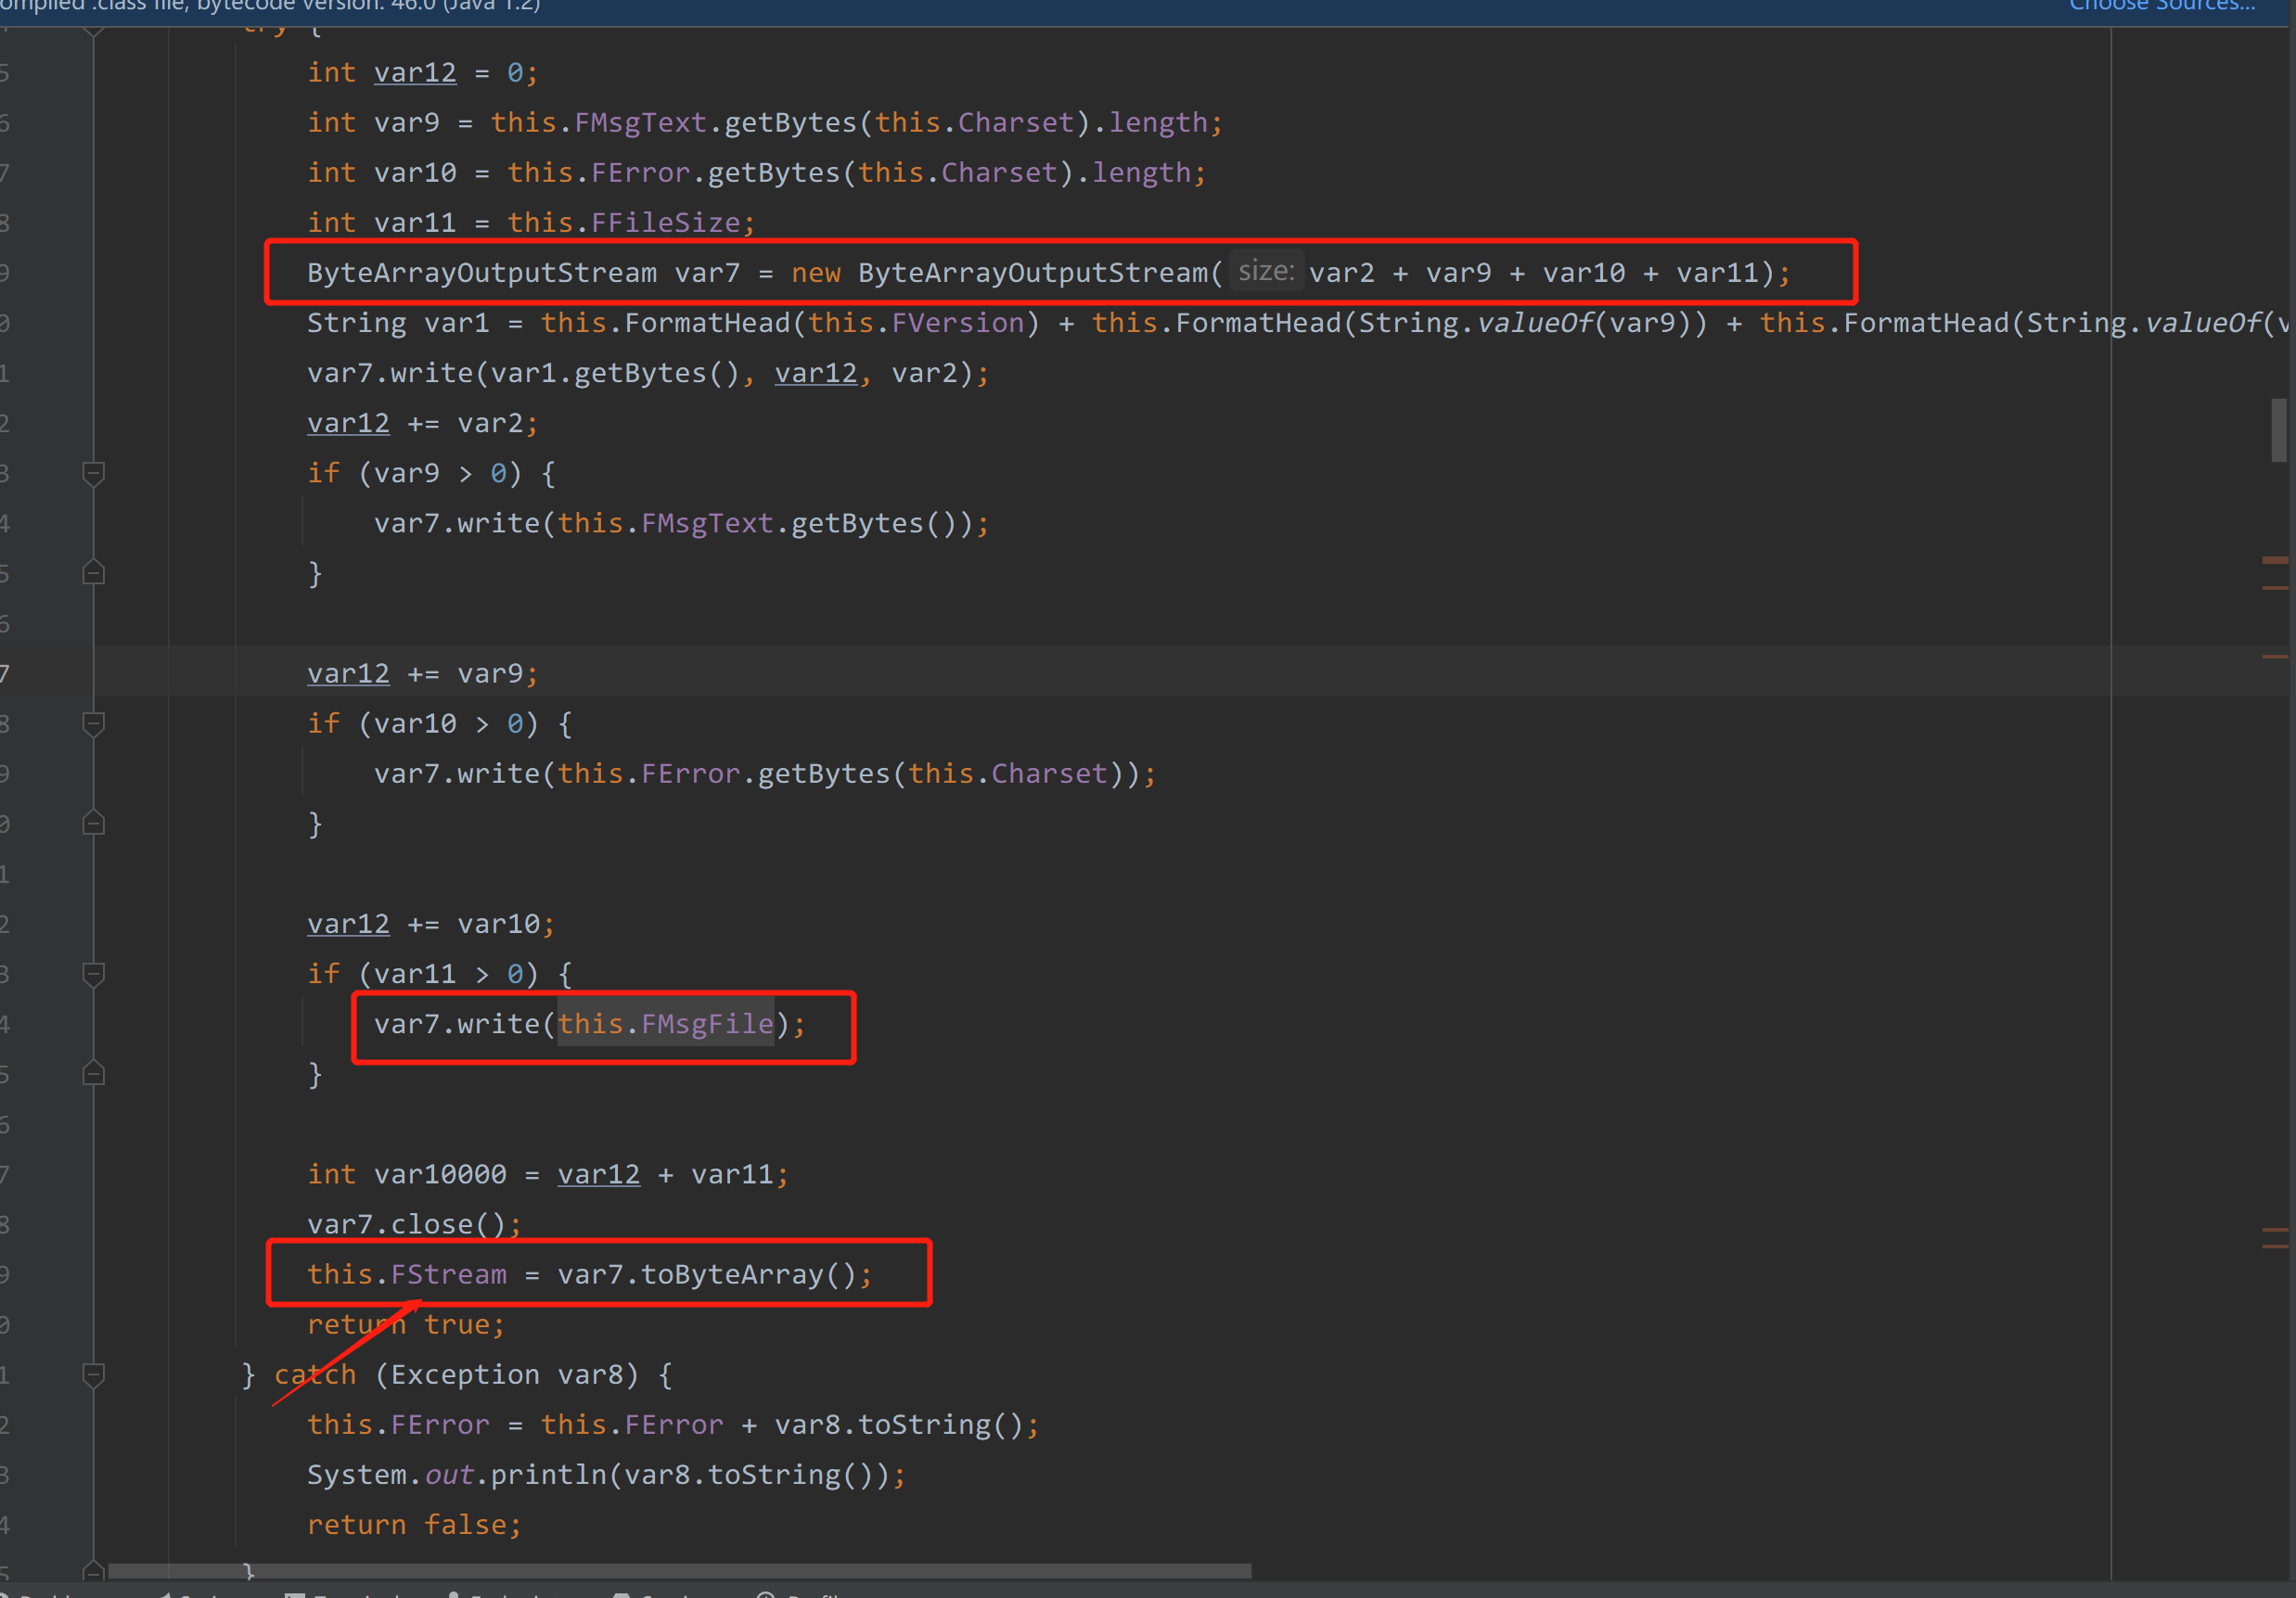Click the horizontal editor scrollbar
This screenshot has width=2296, height=1598.
(x=680, y=1571)
